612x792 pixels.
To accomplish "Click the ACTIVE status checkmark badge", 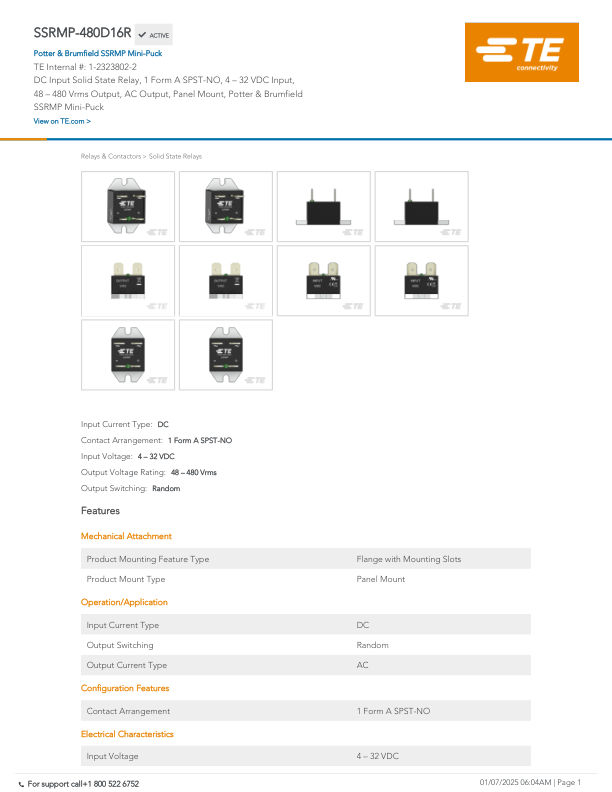I will coord(154,35).
